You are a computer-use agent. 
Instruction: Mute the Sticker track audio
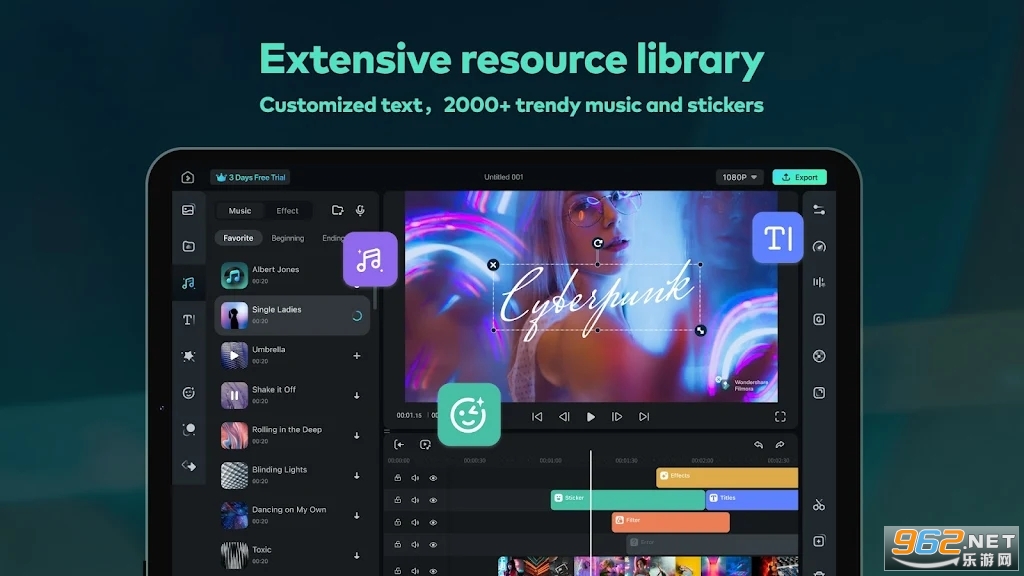(x=415, y=499)
